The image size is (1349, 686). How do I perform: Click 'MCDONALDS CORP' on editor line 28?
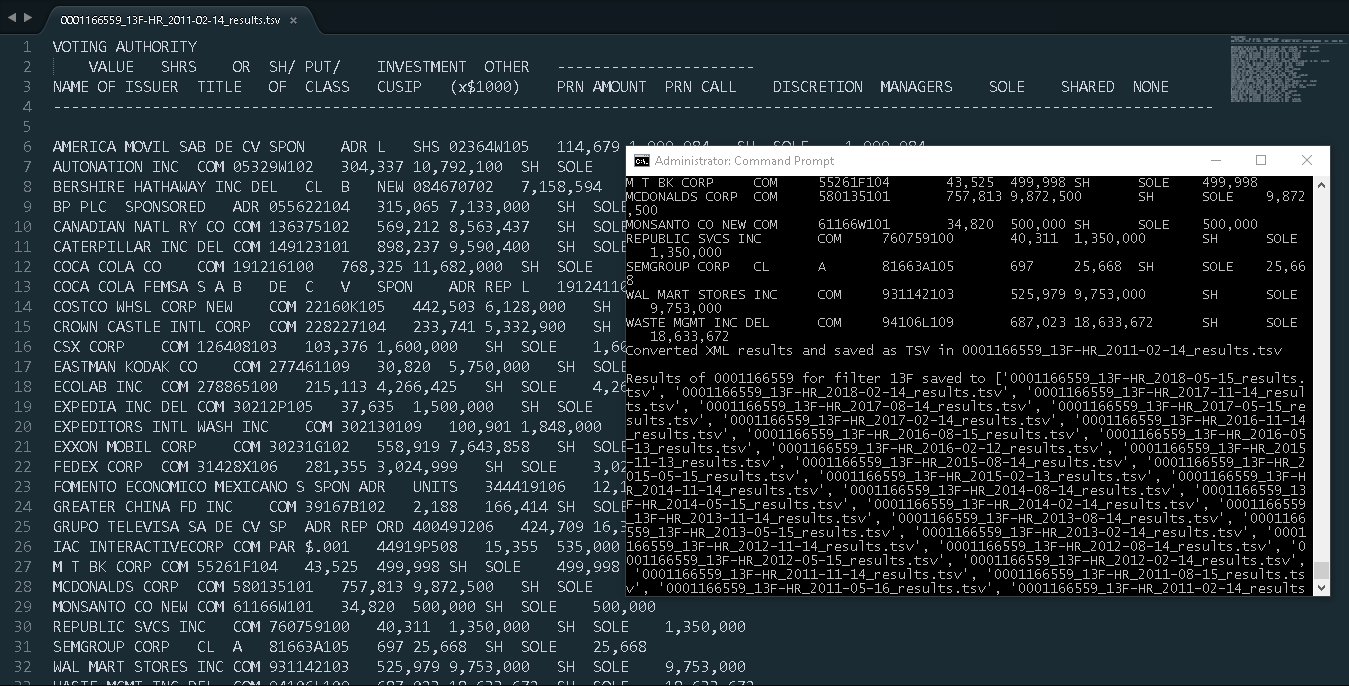coord(116,587)
